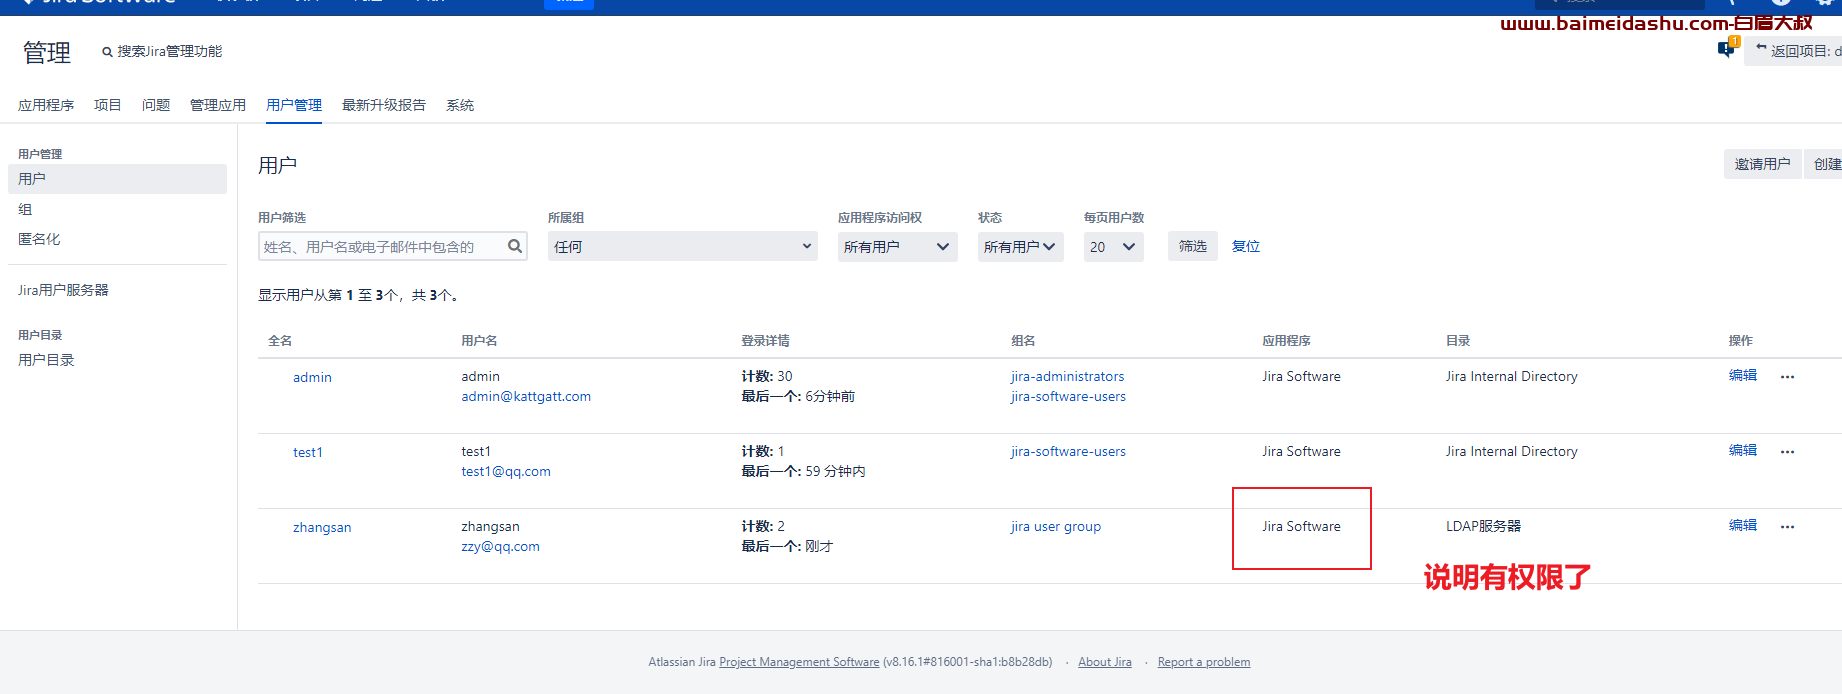
Task: Click the 邀请用户 button
Action: point(1762,164)
